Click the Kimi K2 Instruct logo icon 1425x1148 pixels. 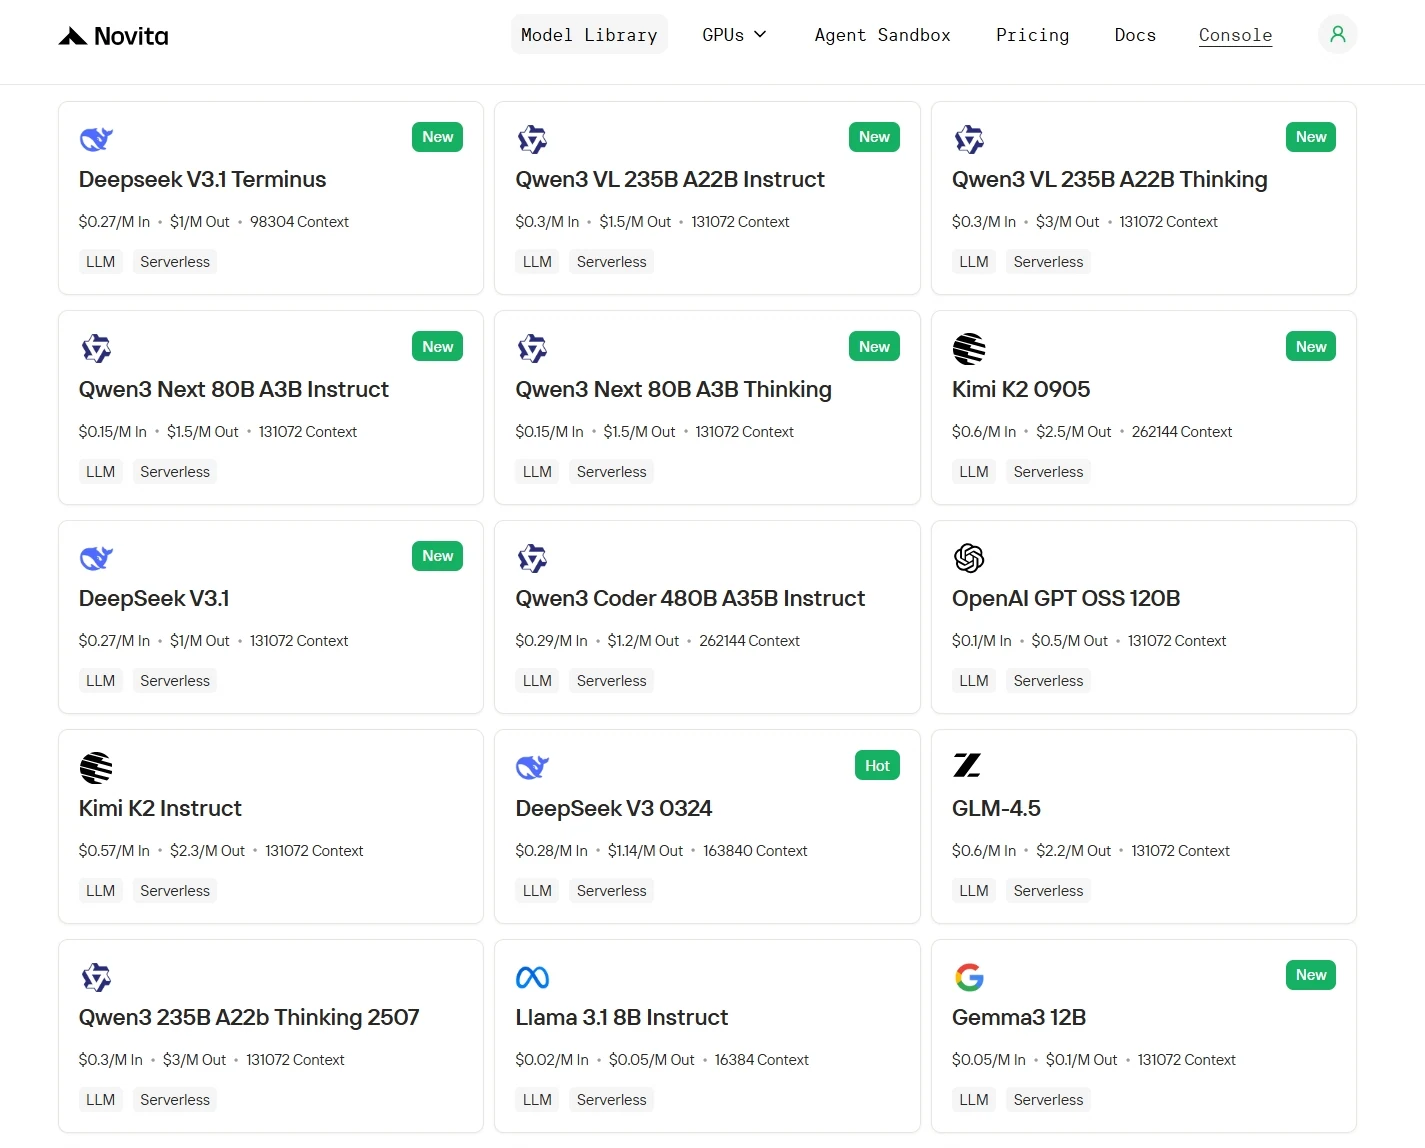(x=96, y=768)
